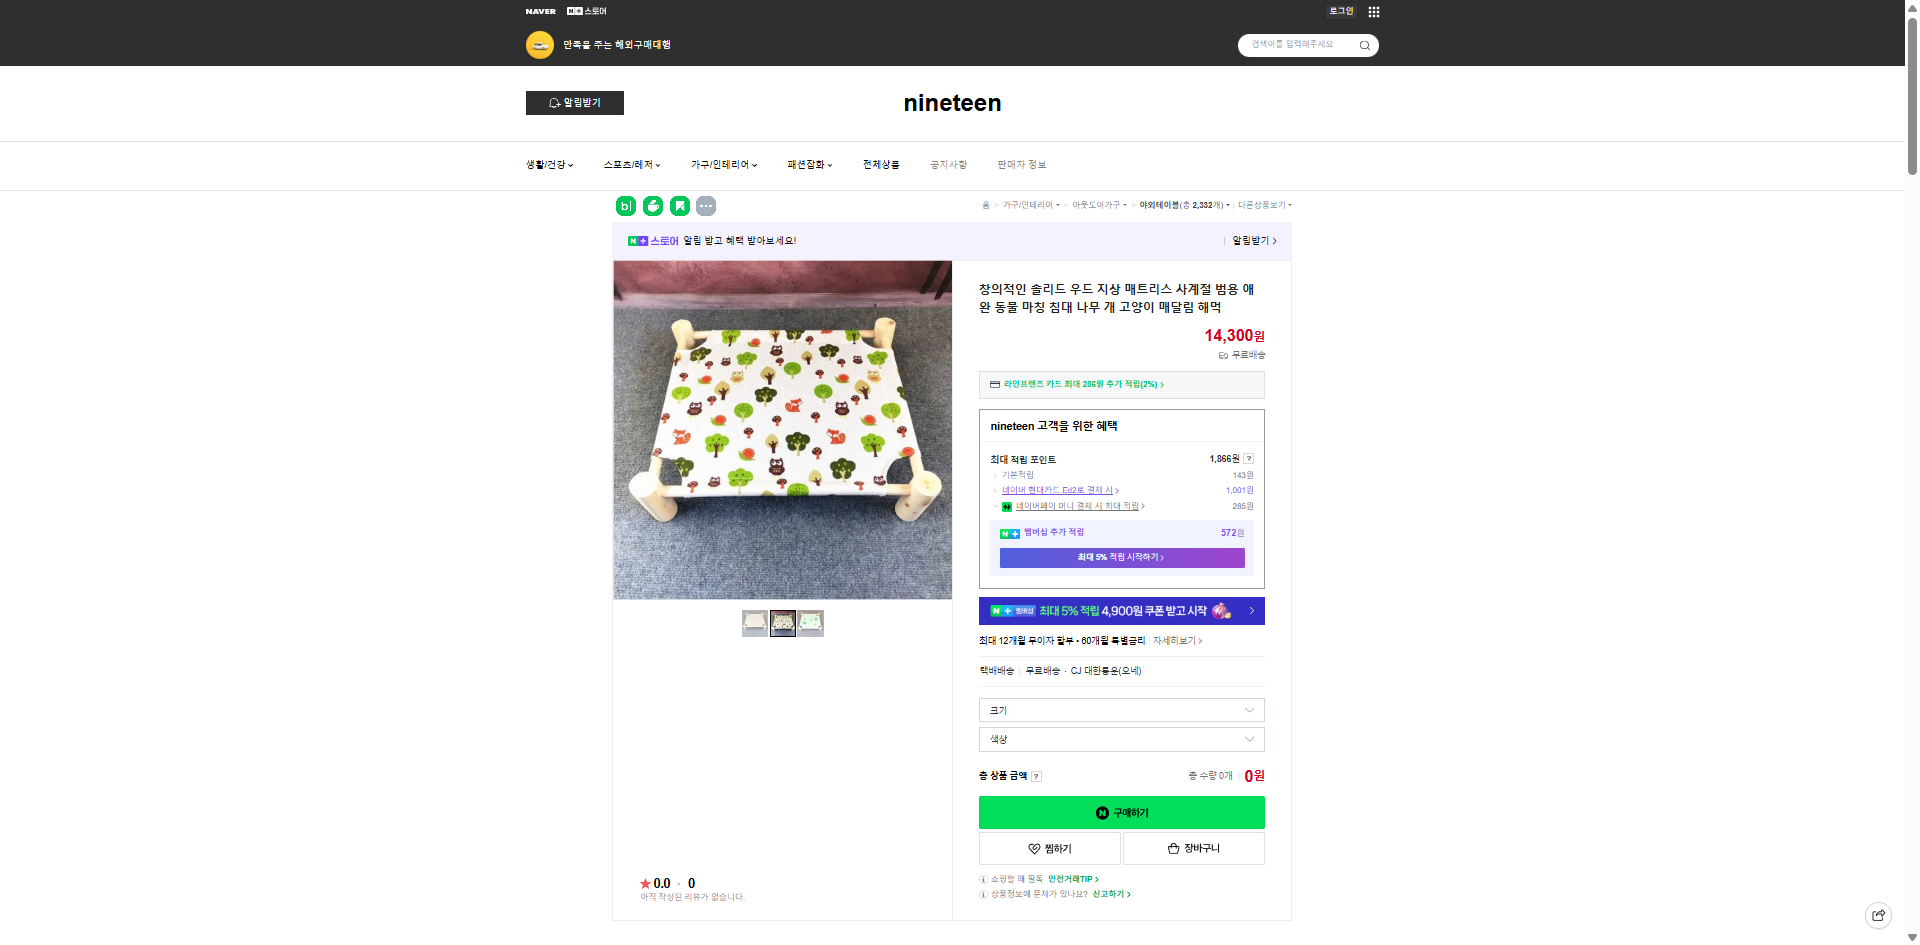
Task: Open the 크기 size selection dropdown
Action: tap(1120, 710)
